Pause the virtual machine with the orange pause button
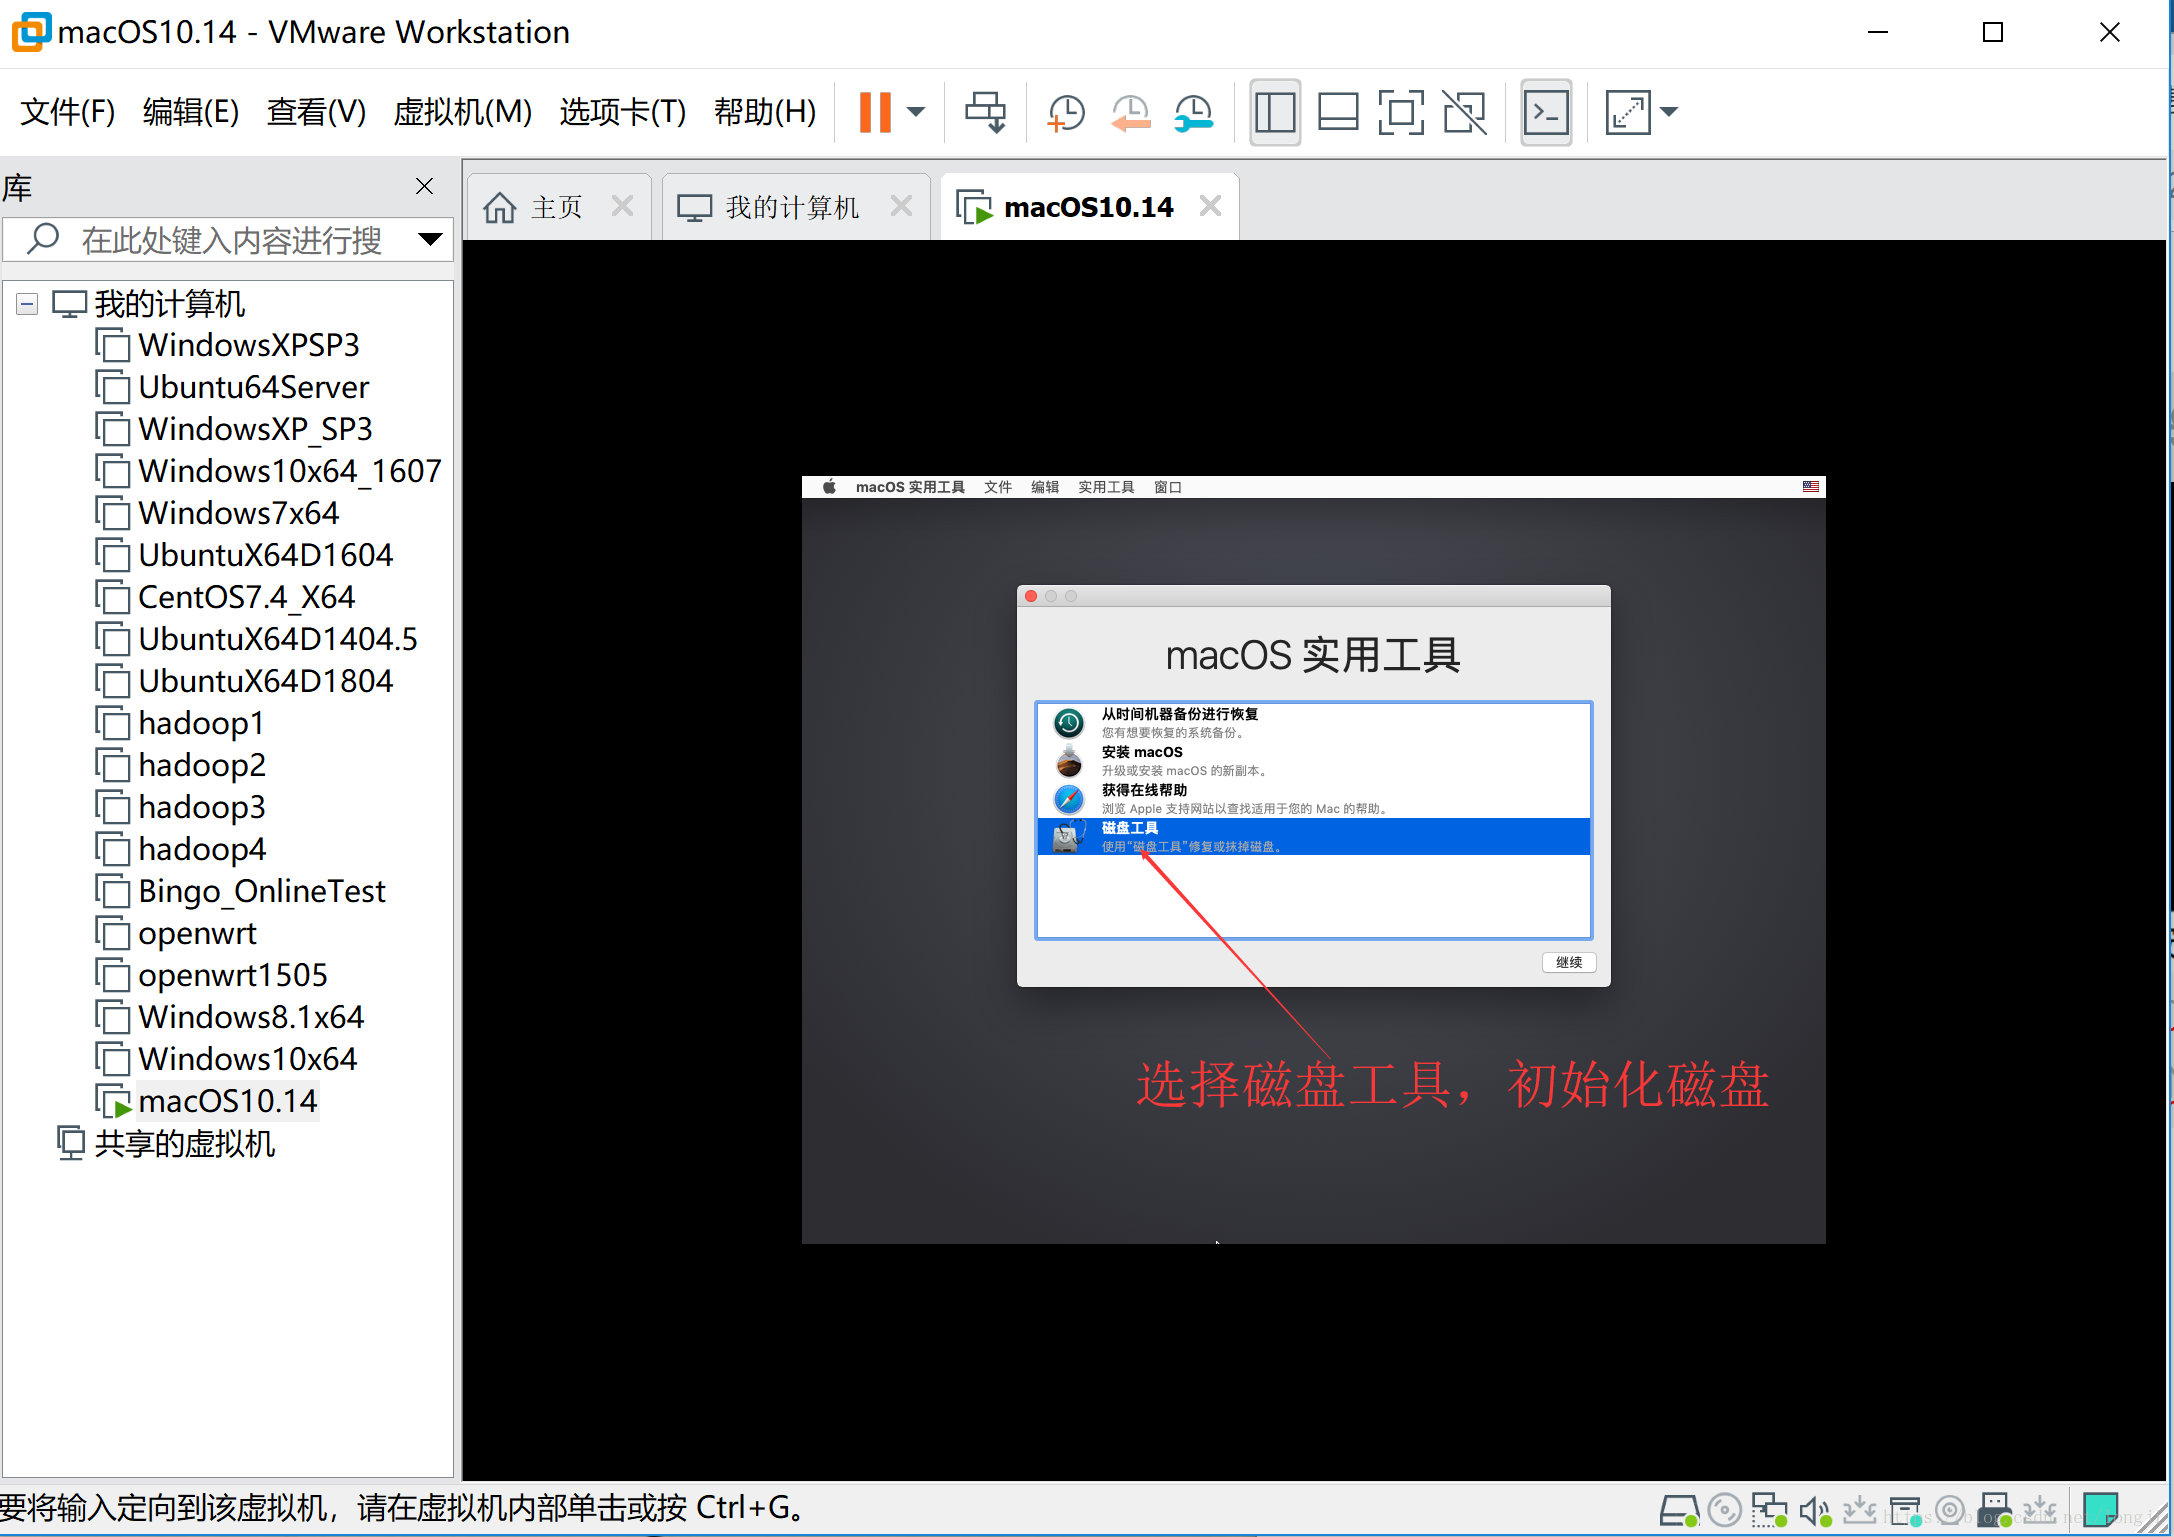Image resolution: width=2174 pixels, height=1537 pixels. 874,112
